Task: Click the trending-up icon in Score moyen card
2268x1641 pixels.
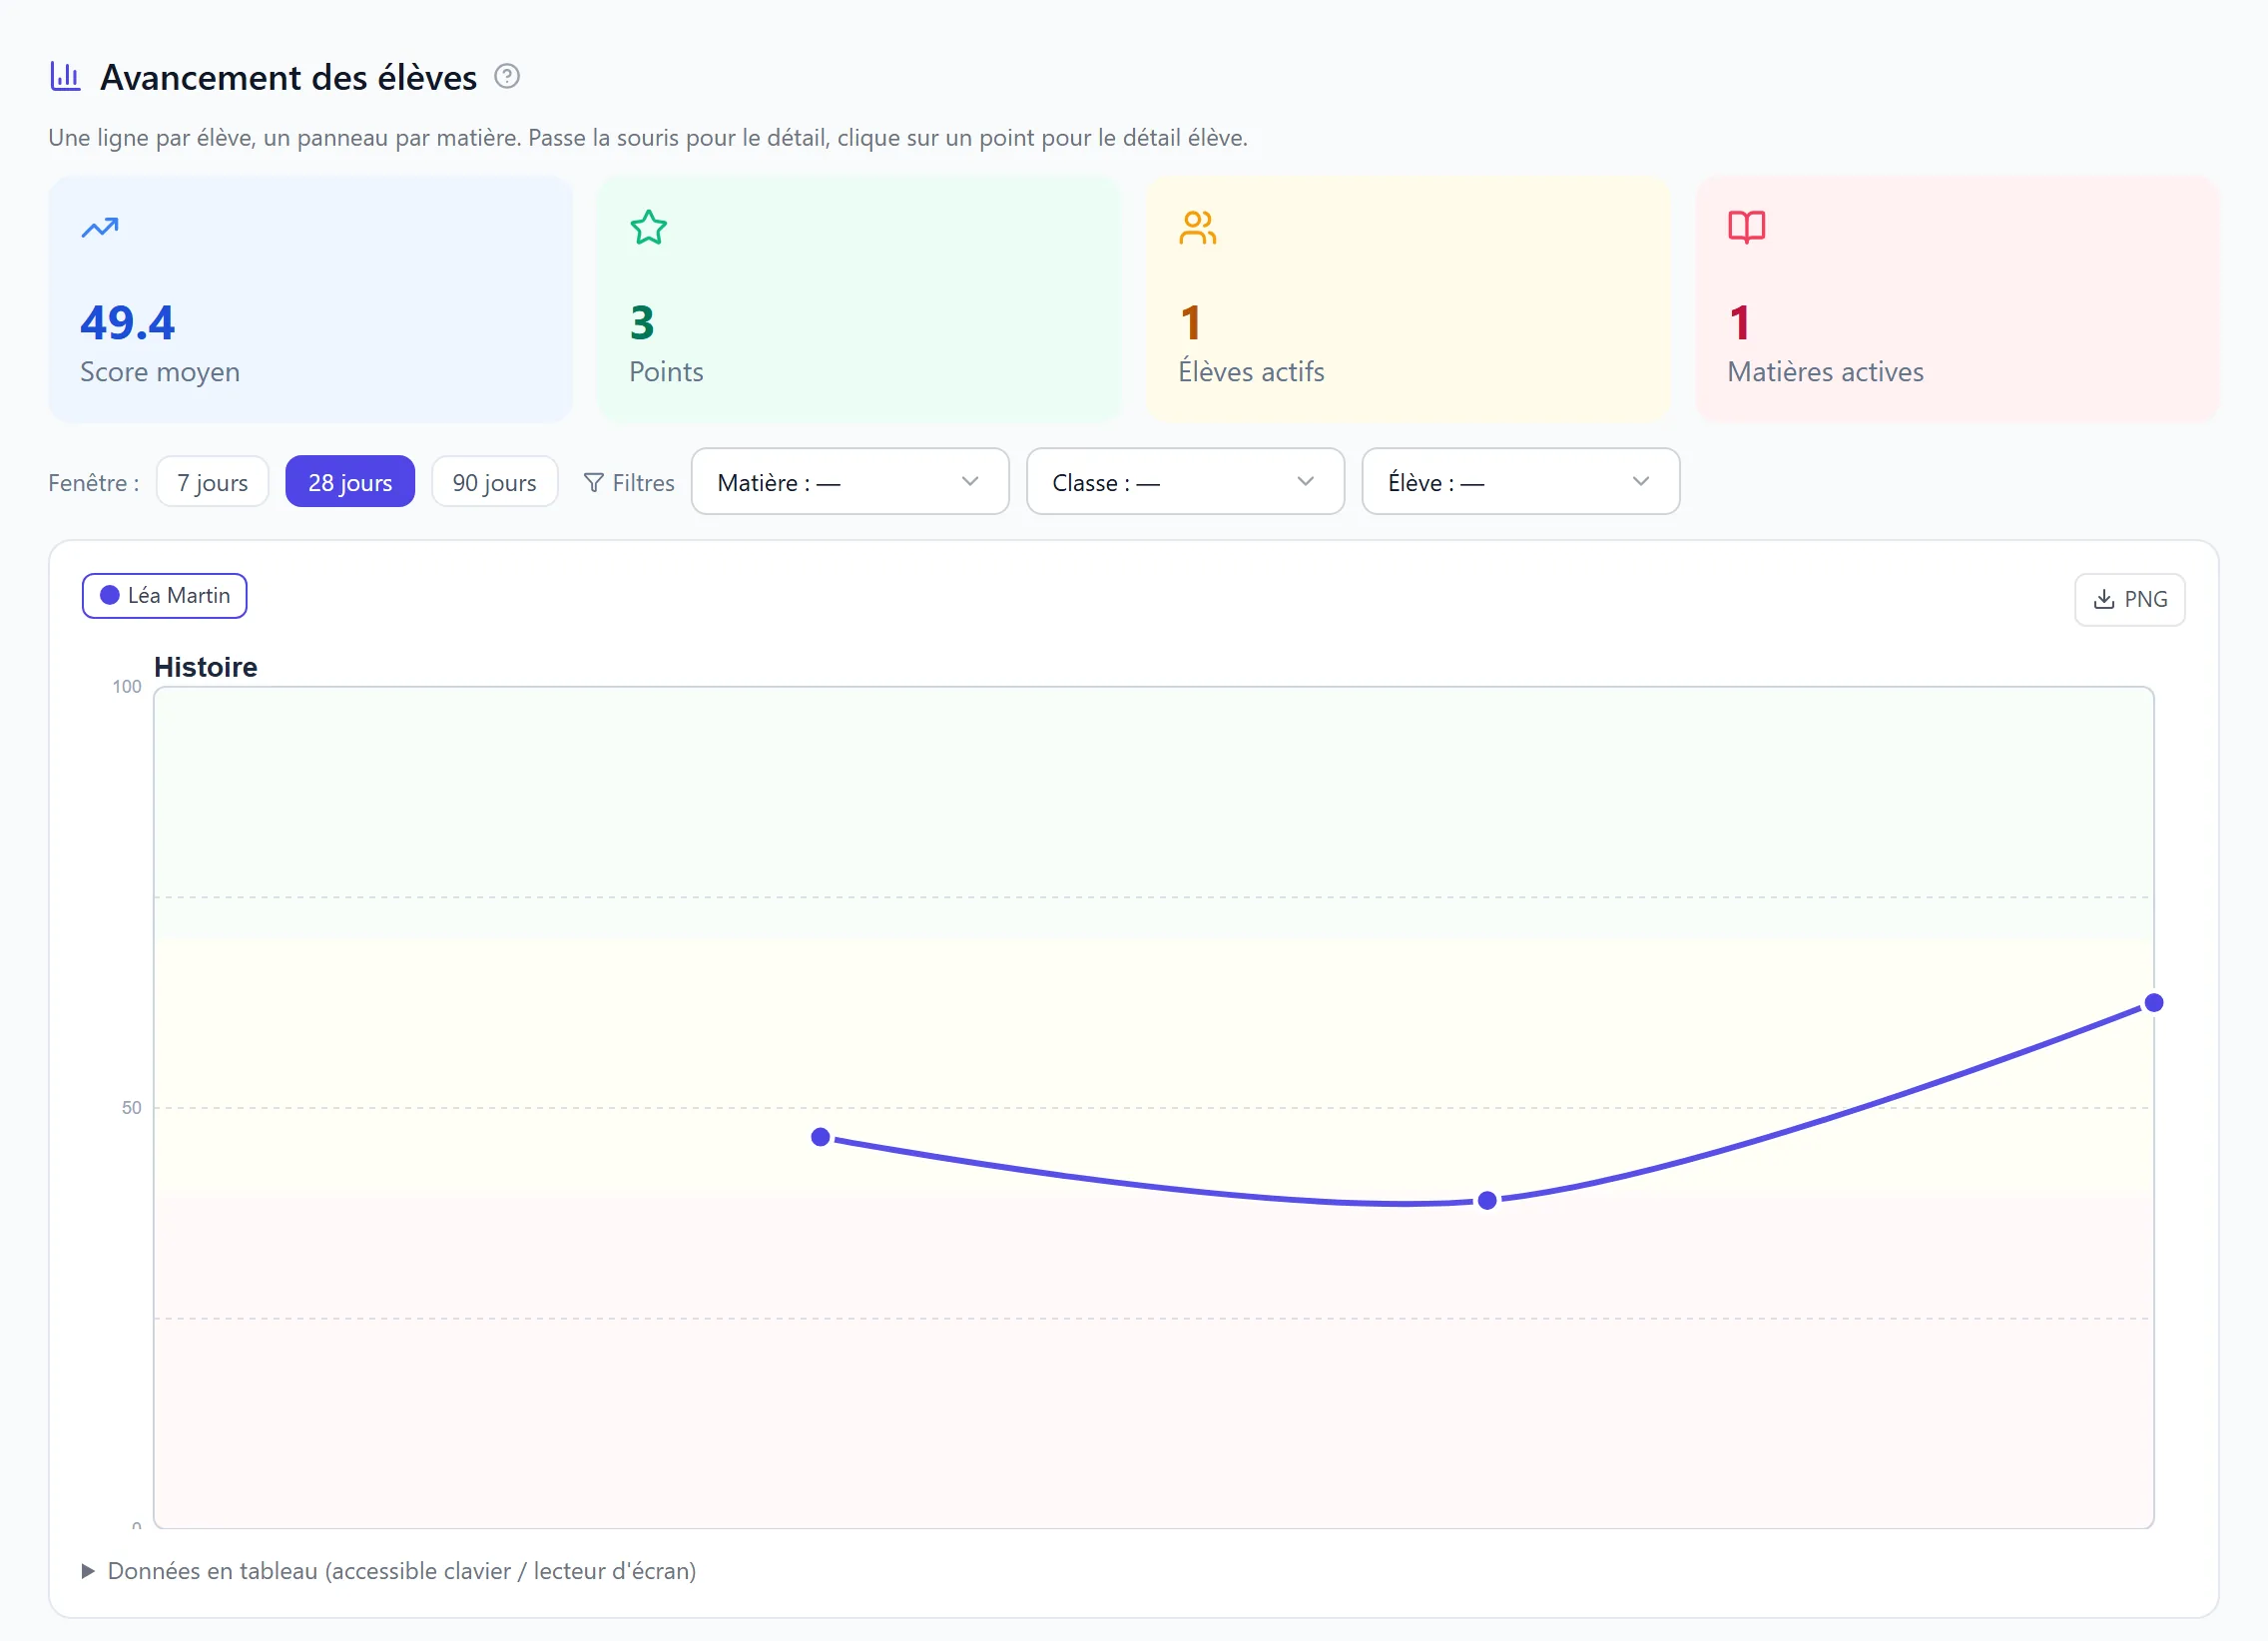Action: 99,227
